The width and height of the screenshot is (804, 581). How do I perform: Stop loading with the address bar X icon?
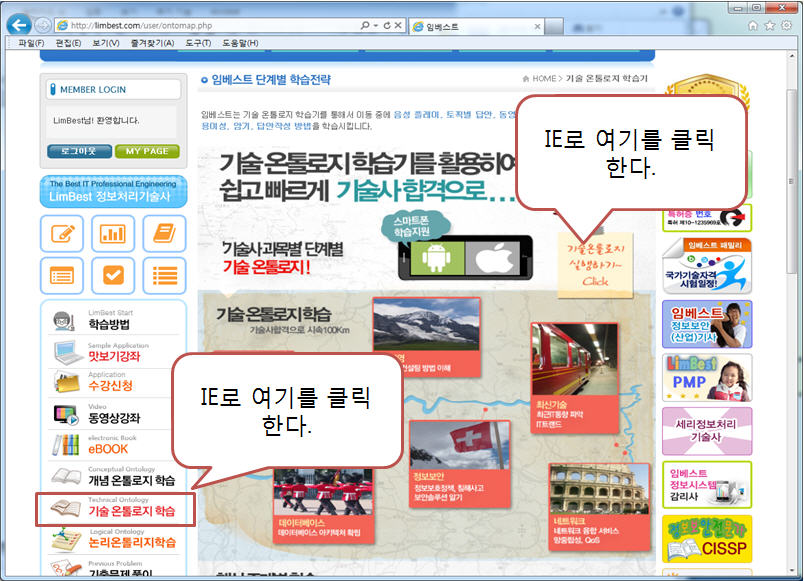coord(398,25)
